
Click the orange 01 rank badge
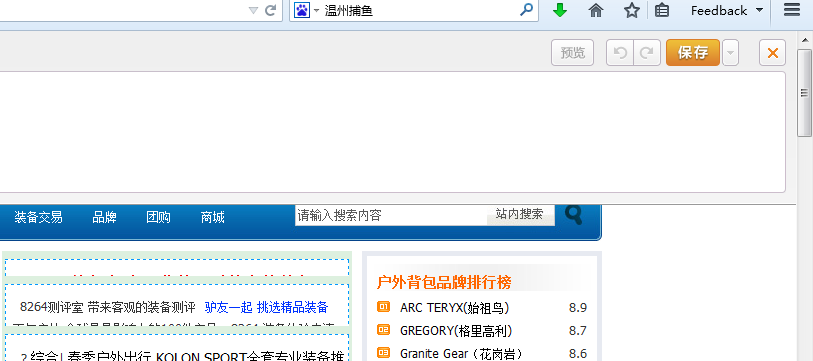click(383, 307)
